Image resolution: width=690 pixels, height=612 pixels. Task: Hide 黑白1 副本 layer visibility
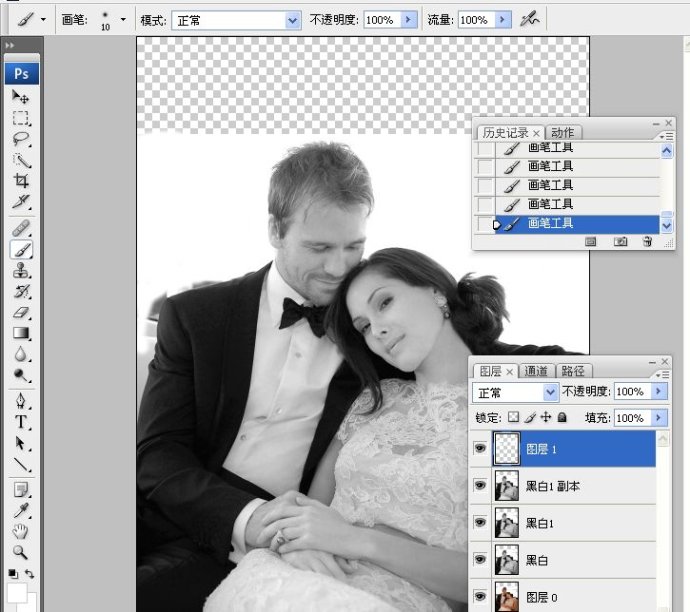click(480, 485)
